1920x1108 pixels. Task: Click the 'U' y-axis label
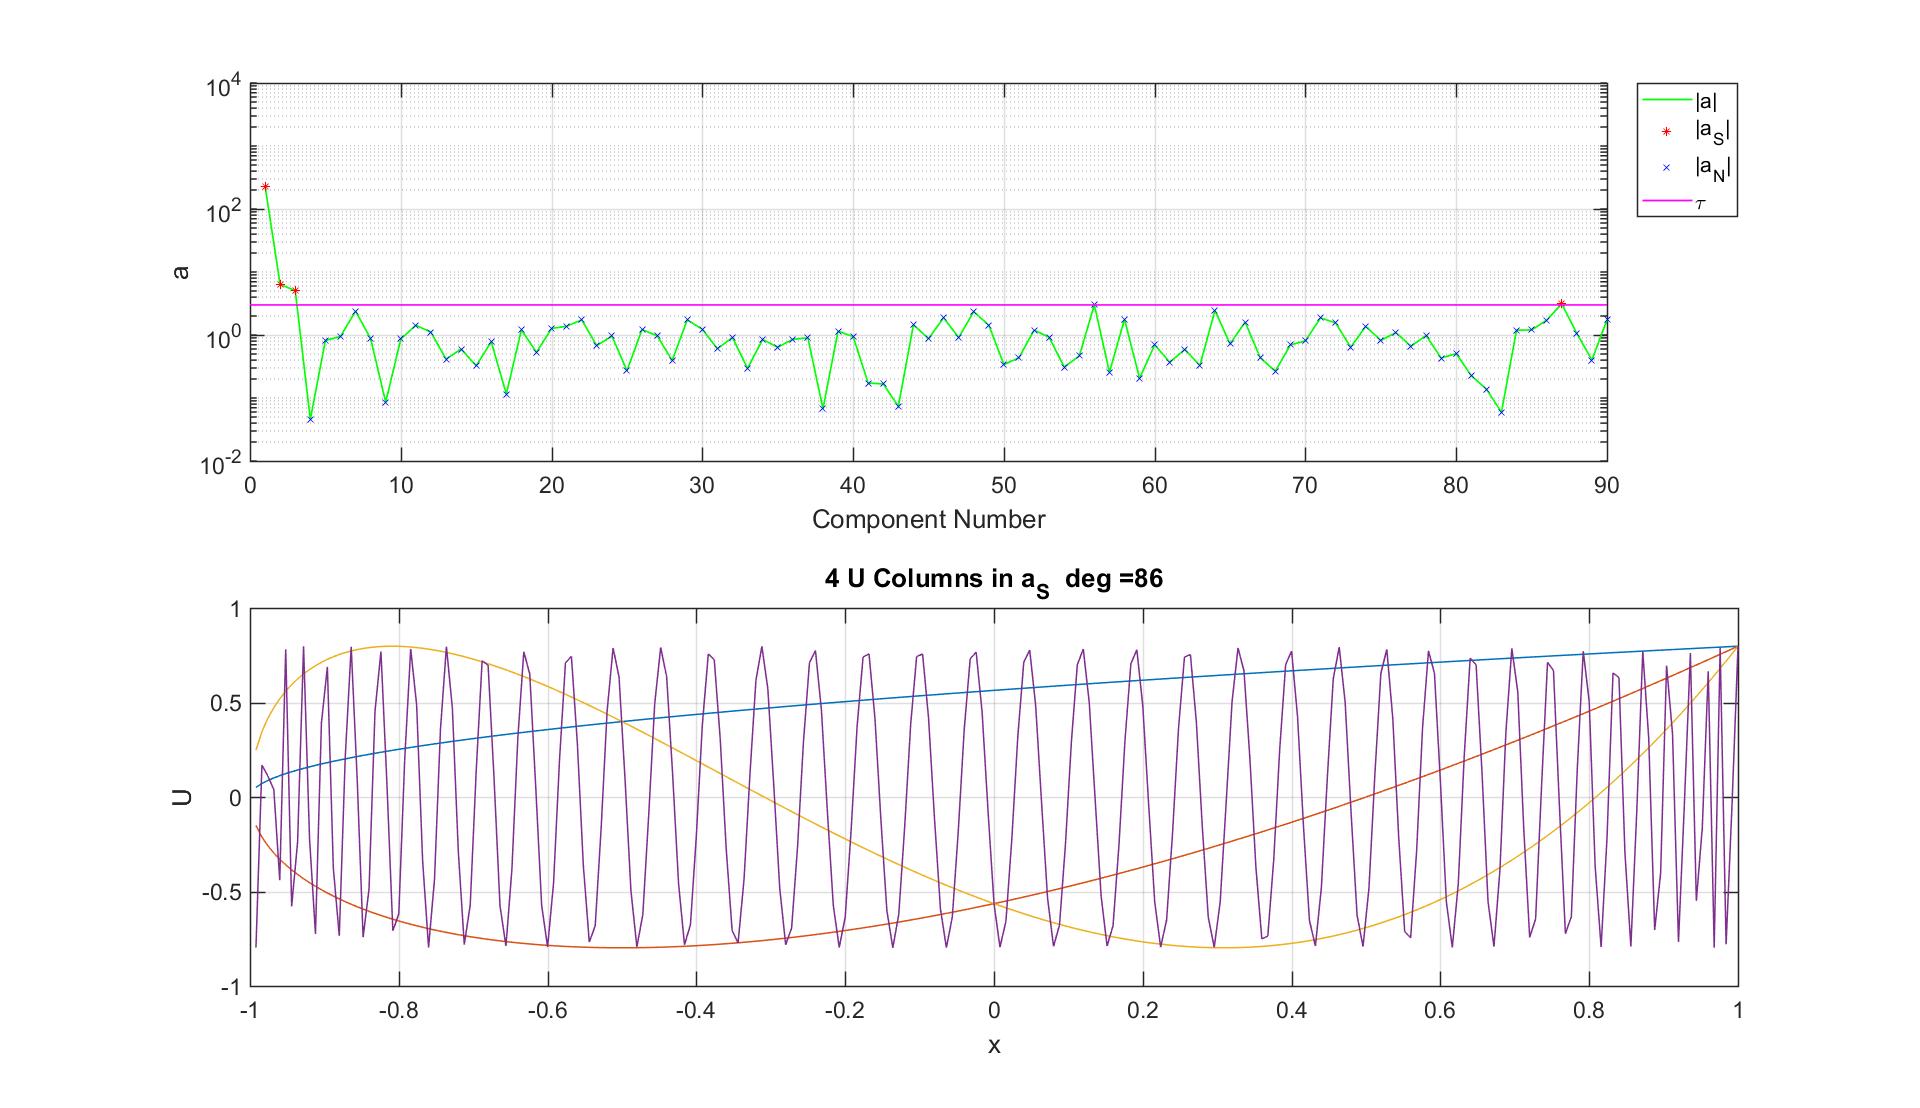coord(183,798)
